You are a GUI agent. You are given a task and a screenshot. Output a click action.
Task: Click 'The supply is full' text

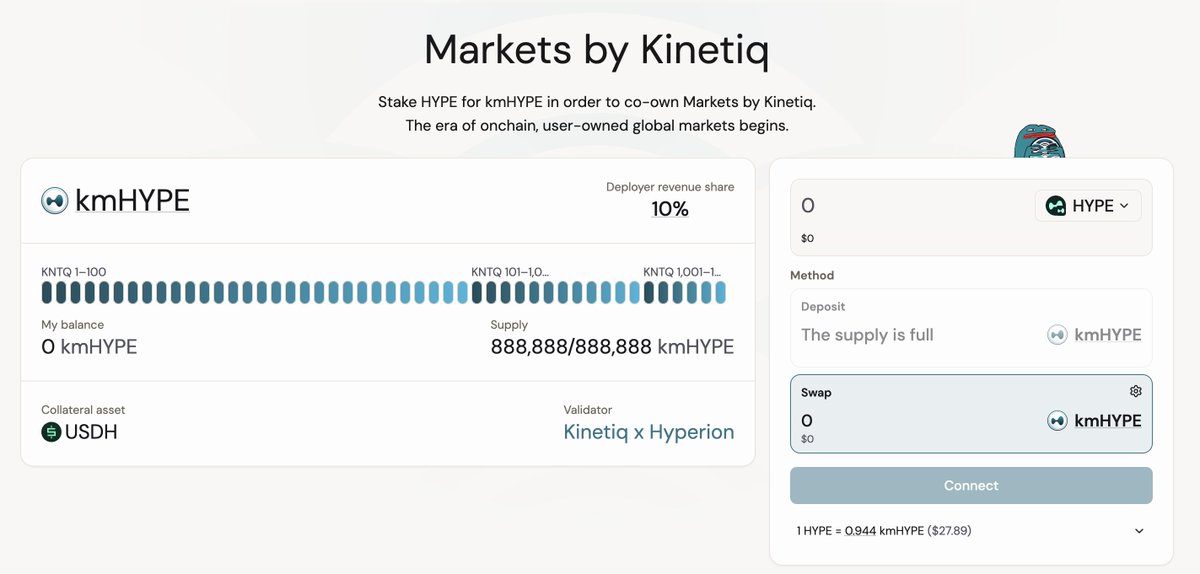(867, 335)
